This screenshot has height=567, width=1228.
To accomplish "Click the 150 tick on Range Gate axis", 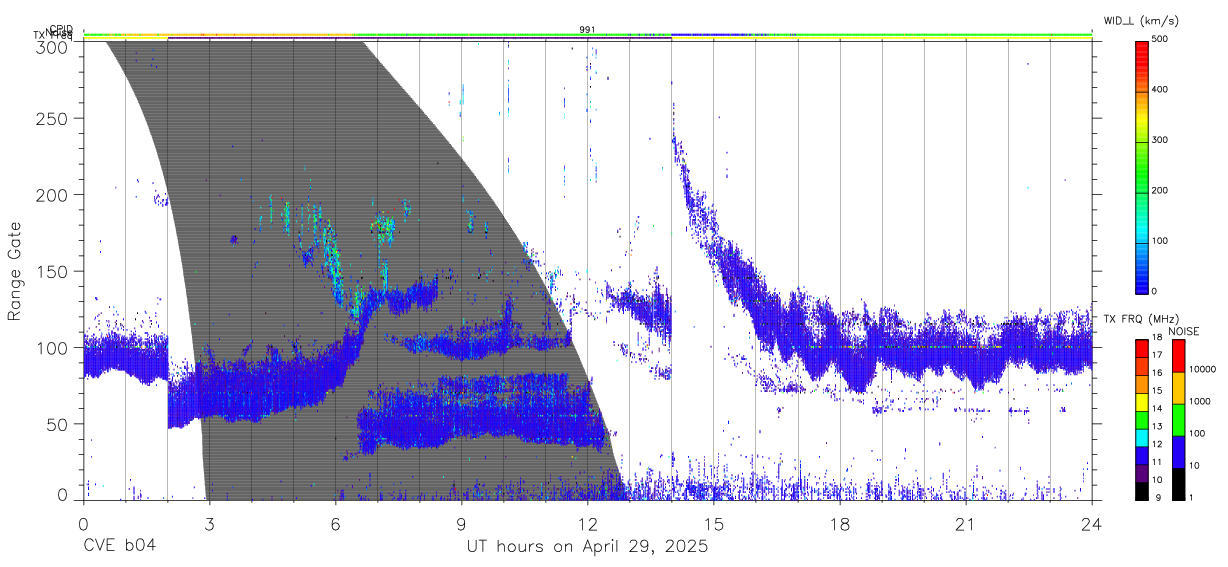I will pos(53,271).
